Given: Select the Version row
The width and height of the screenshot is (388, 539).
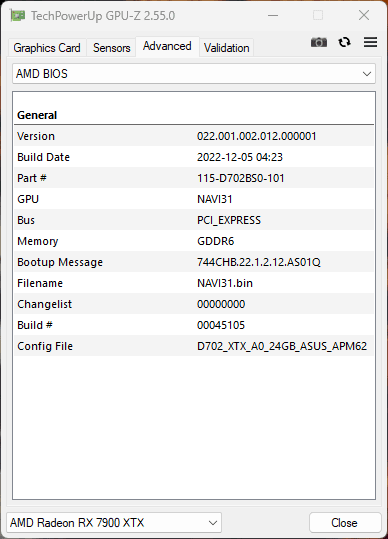Looking at the screenshot, I should [x=194, y=136].
